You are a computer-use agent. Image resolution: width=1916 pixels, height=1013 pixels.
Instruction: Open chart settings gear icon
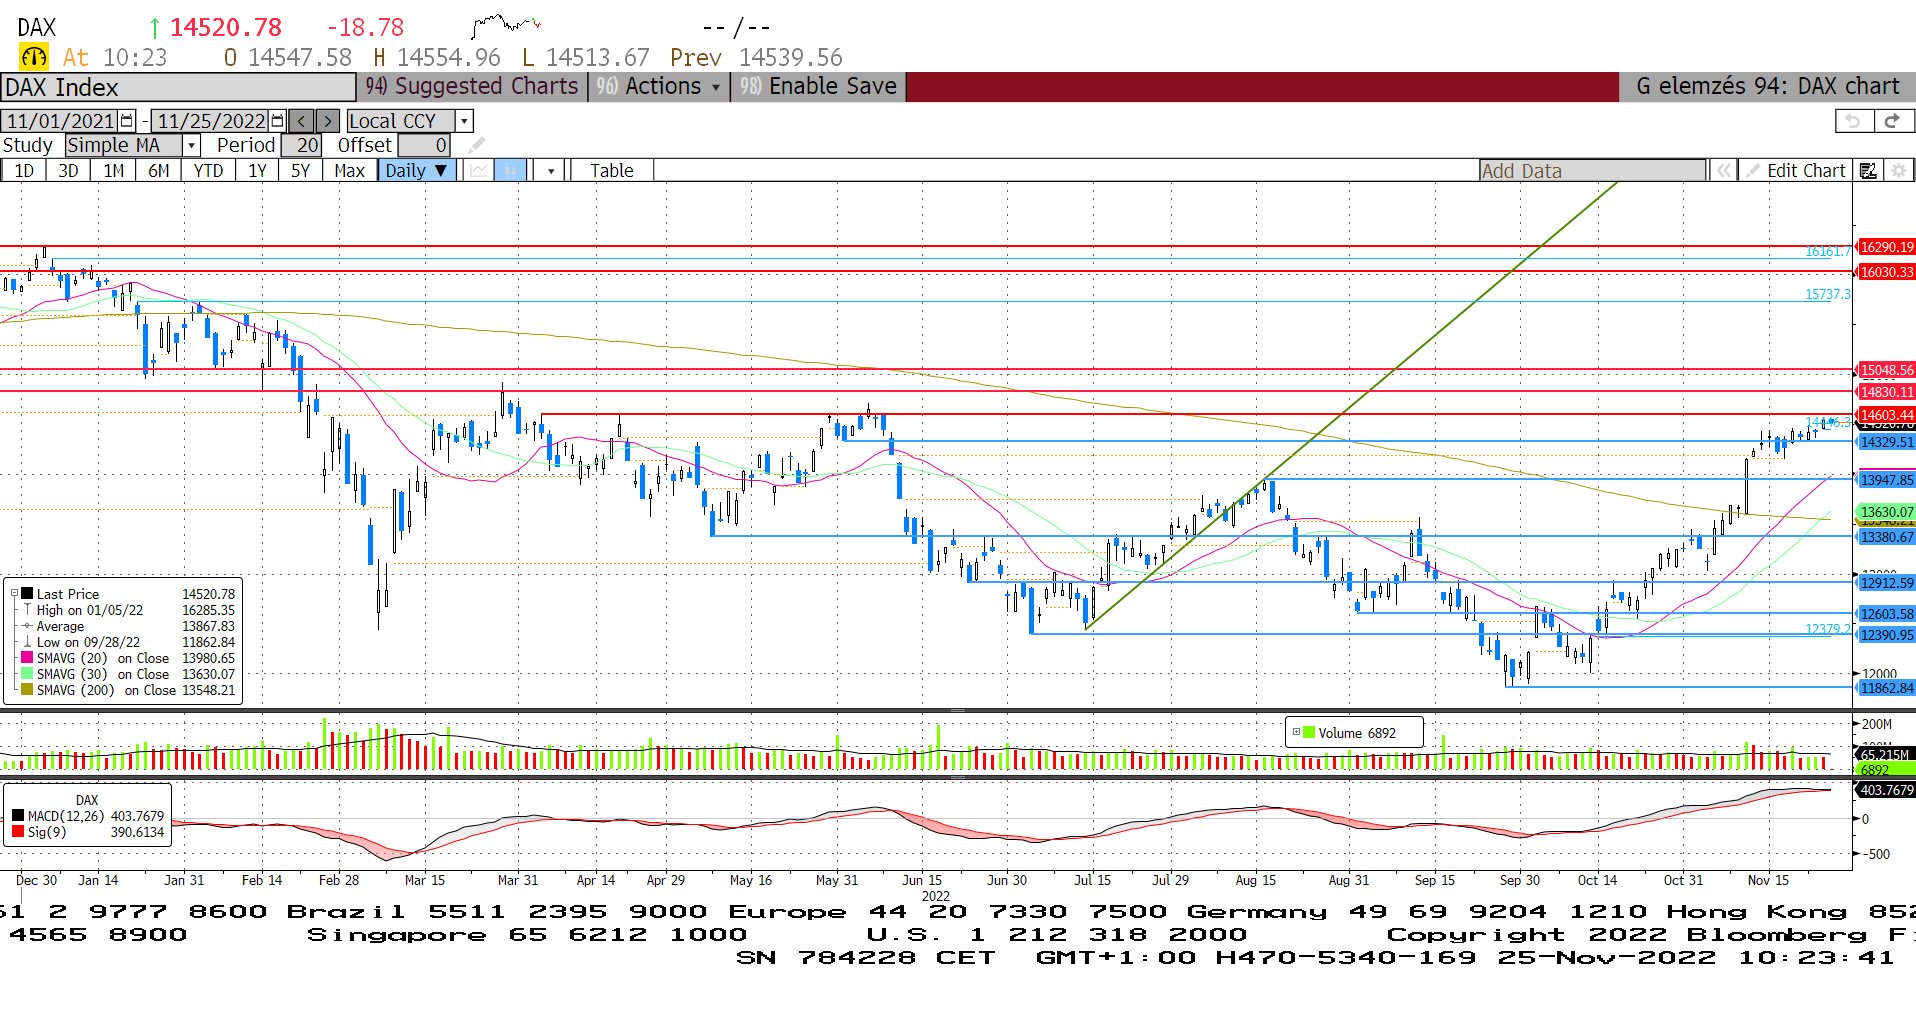tap(1898, 171)
